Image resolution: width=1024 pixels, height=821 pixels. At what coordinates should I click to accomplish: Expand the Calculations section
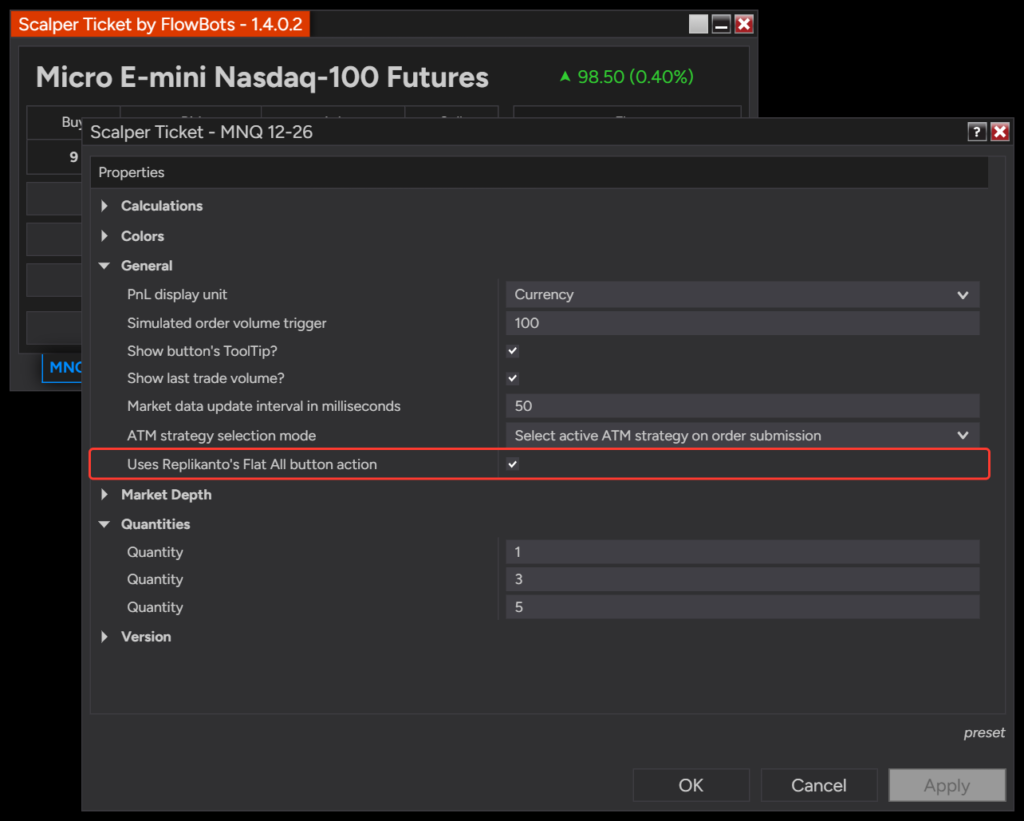pyautogui.click(x=104, y=206)
